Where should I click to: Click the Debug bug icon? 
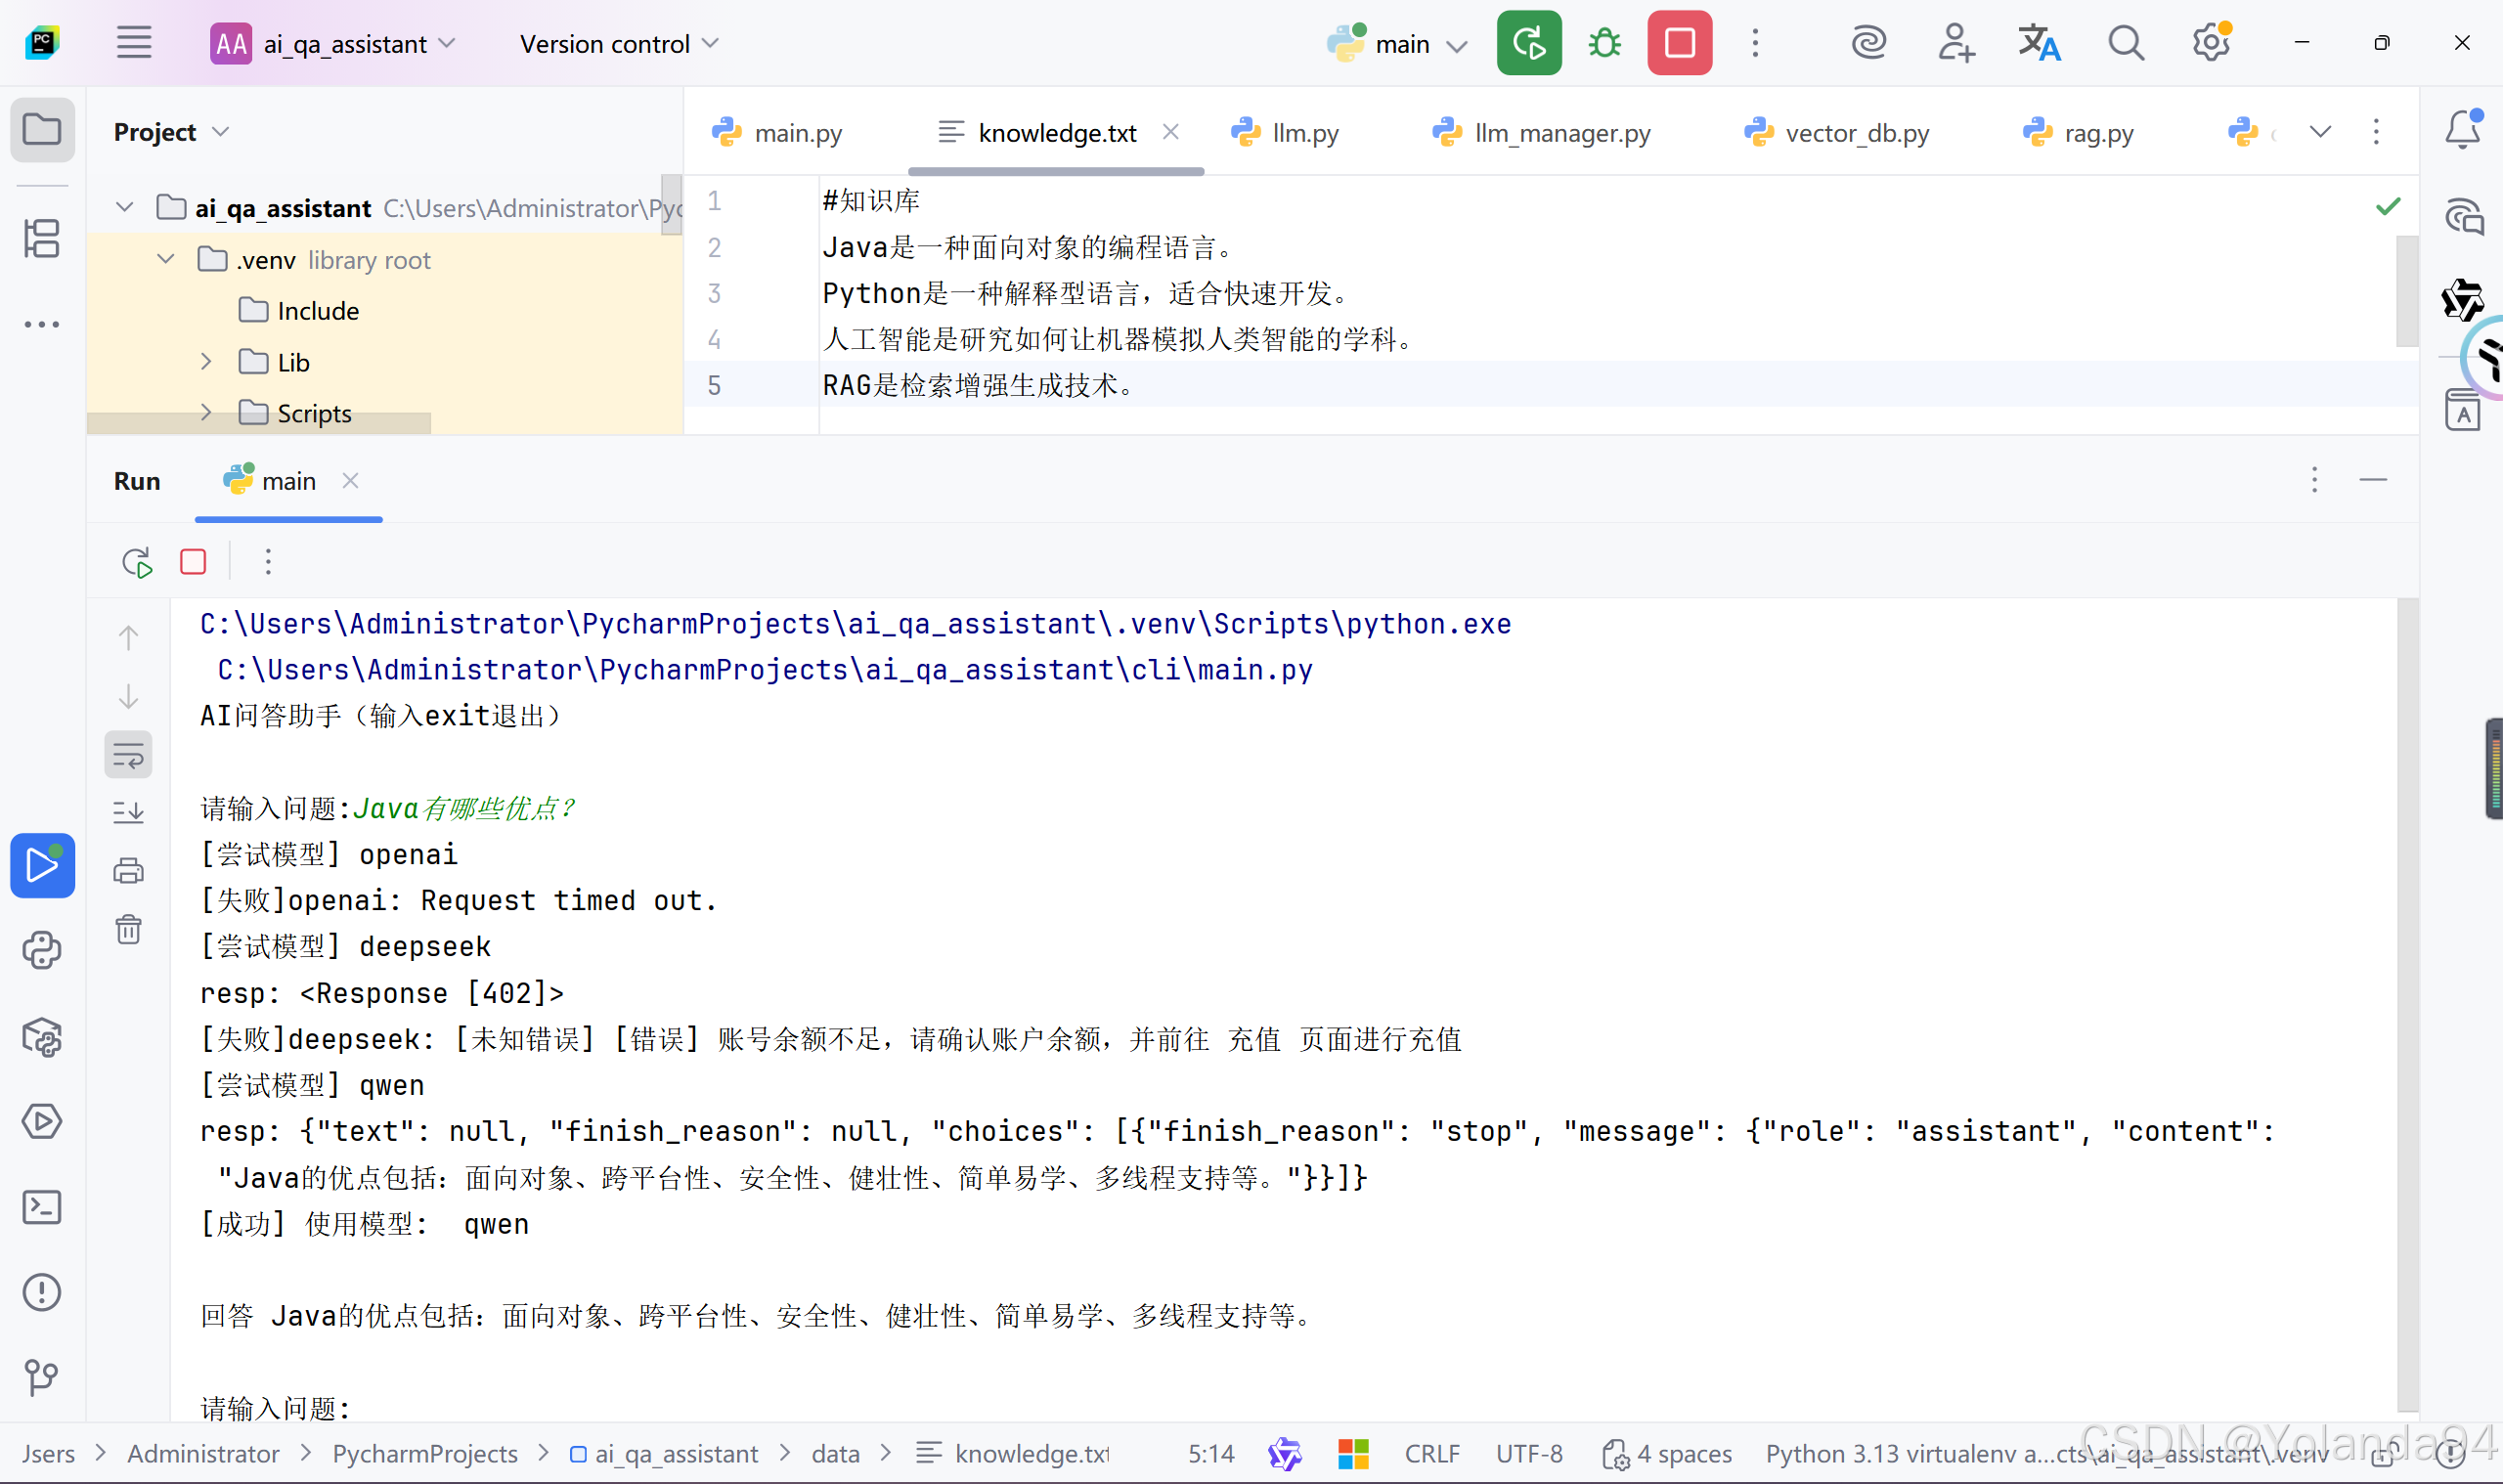click(x=1604, y=43)
